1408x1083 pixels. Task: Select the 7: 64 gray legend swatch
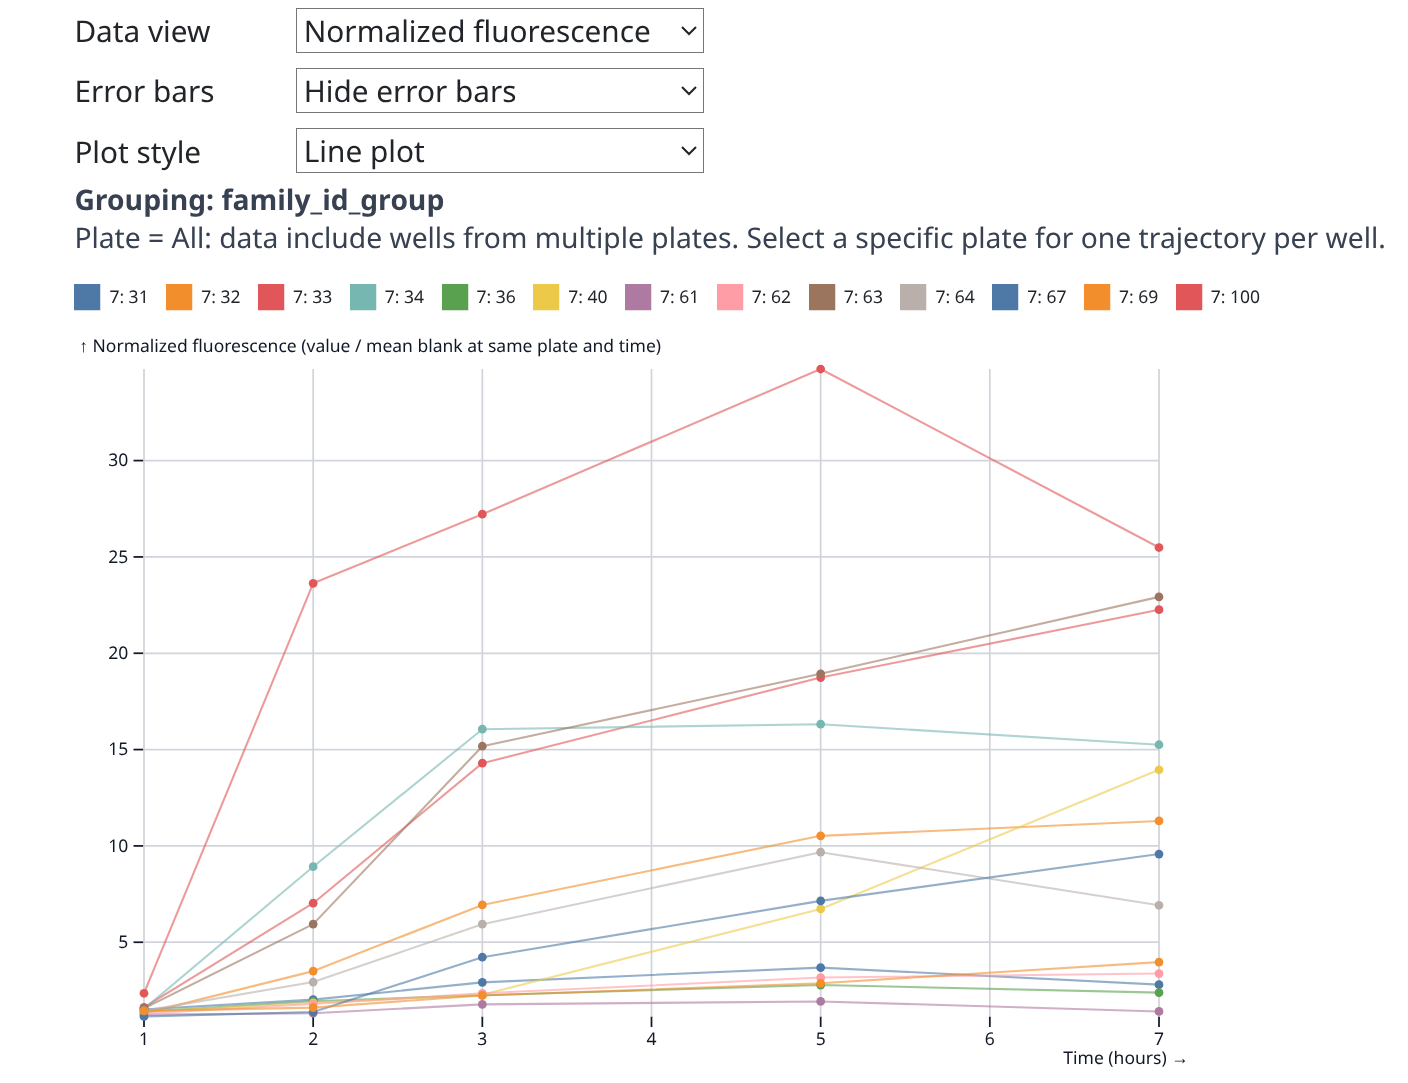pos(914,297)
